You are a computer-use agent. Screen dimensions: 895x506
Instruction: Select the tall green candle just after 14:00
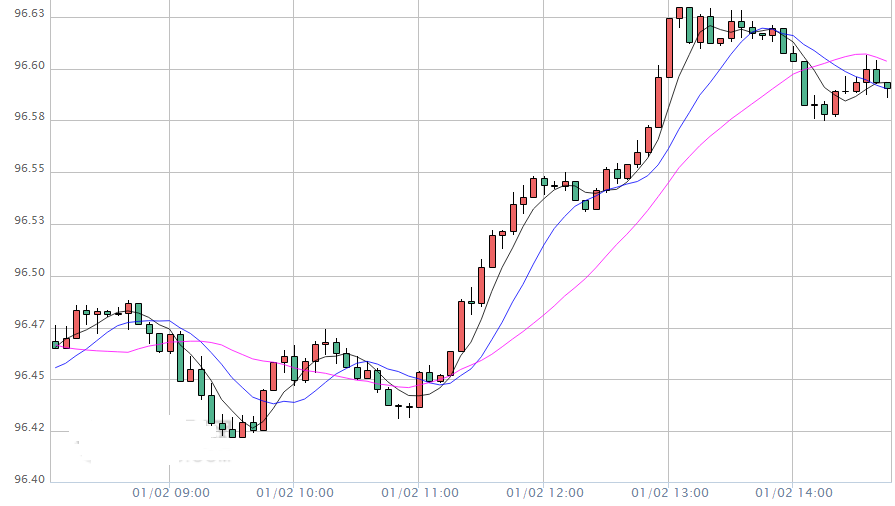pyautogui.click(x=804, y=83)
